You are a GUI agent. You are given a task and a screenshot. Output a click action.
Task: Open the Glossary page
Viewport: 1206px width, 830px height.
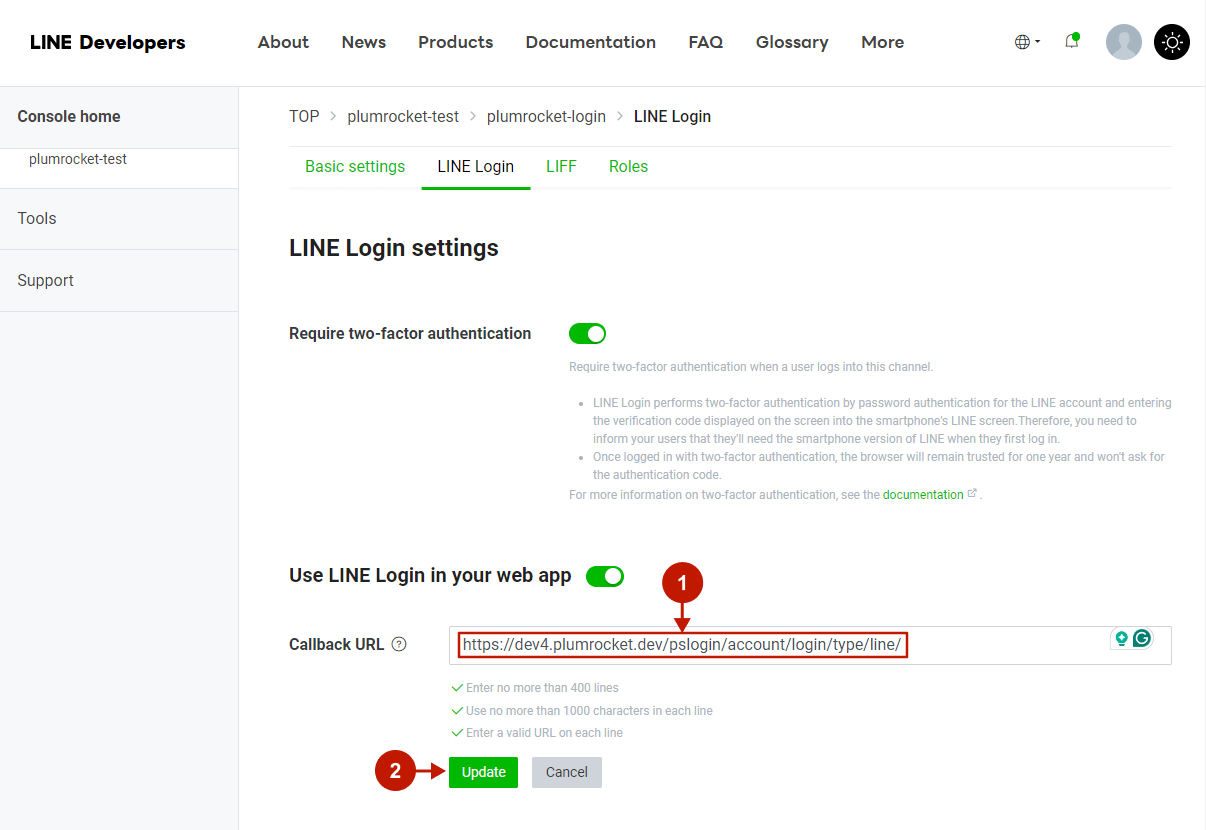(792, 42)
